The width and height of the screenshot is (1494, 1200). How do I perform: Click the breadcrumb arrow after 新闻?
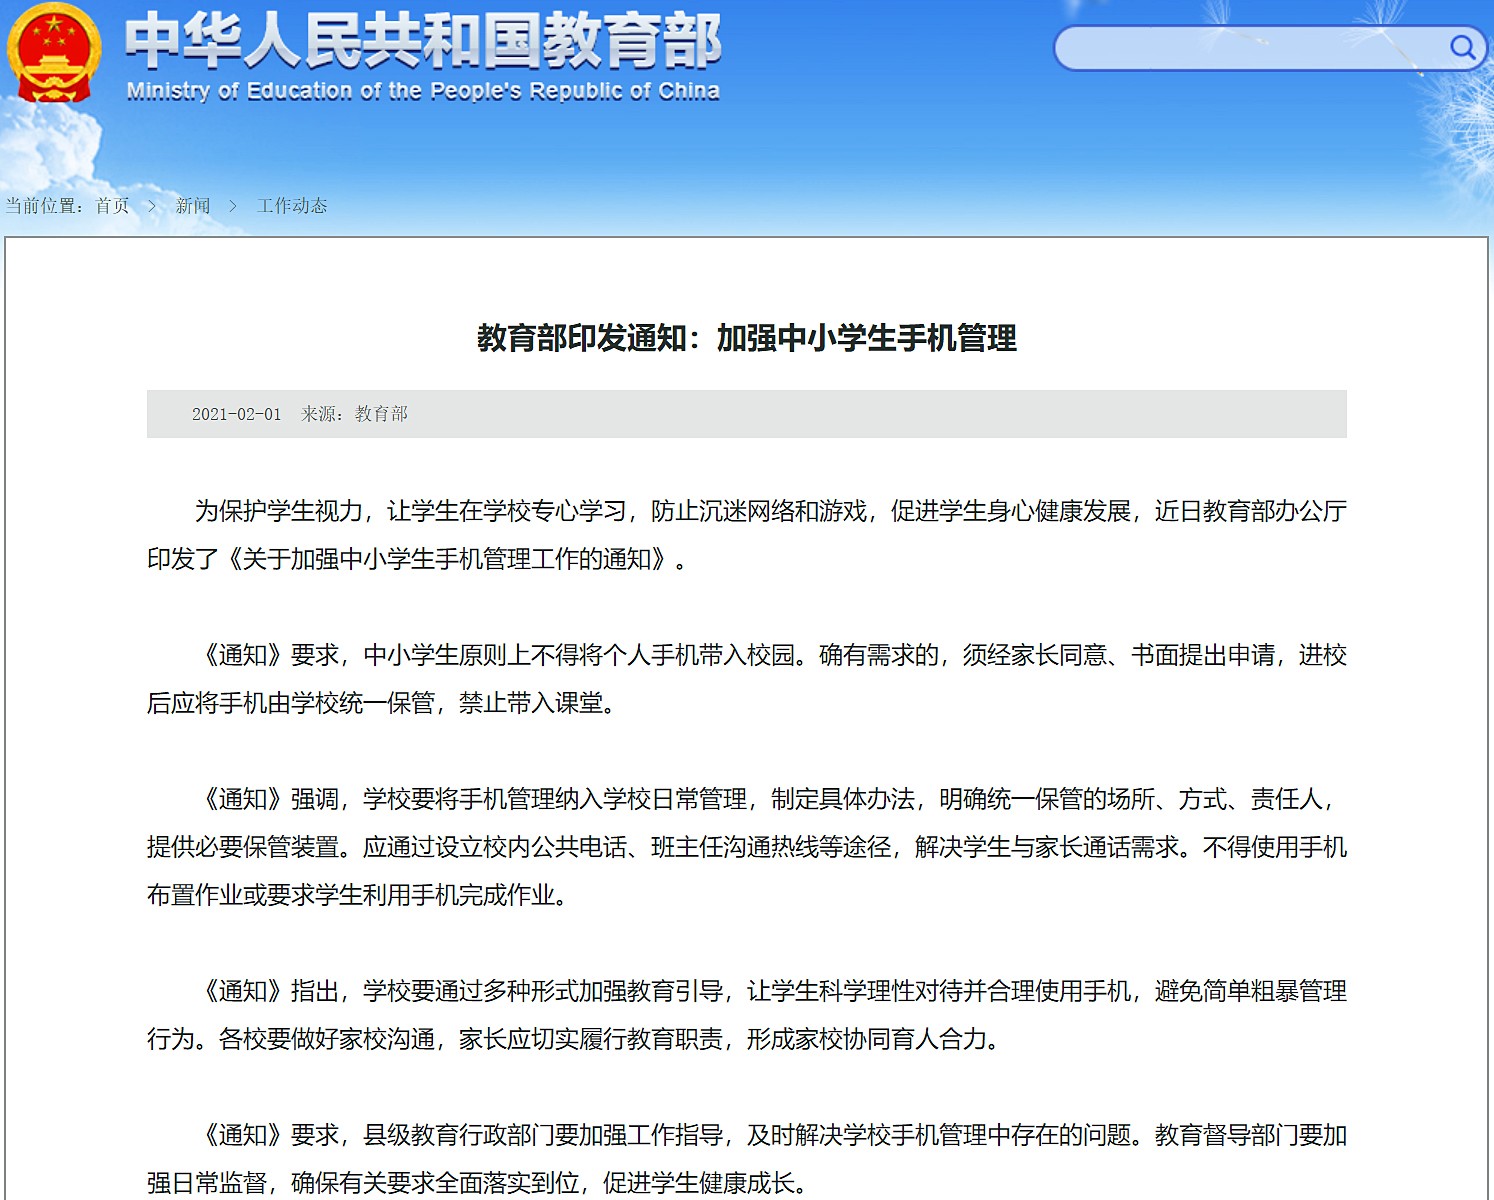point(234,205)
